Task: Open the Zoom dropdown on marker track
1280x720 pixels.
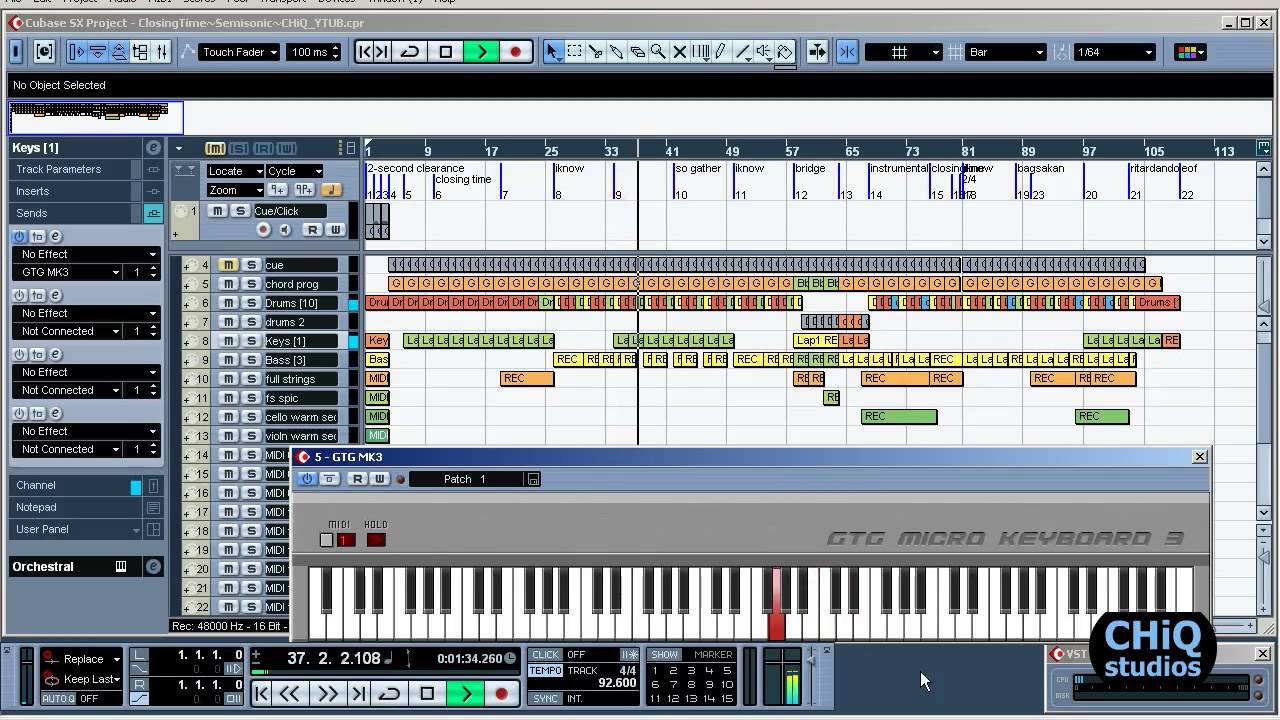Action: tap(235, 190)
